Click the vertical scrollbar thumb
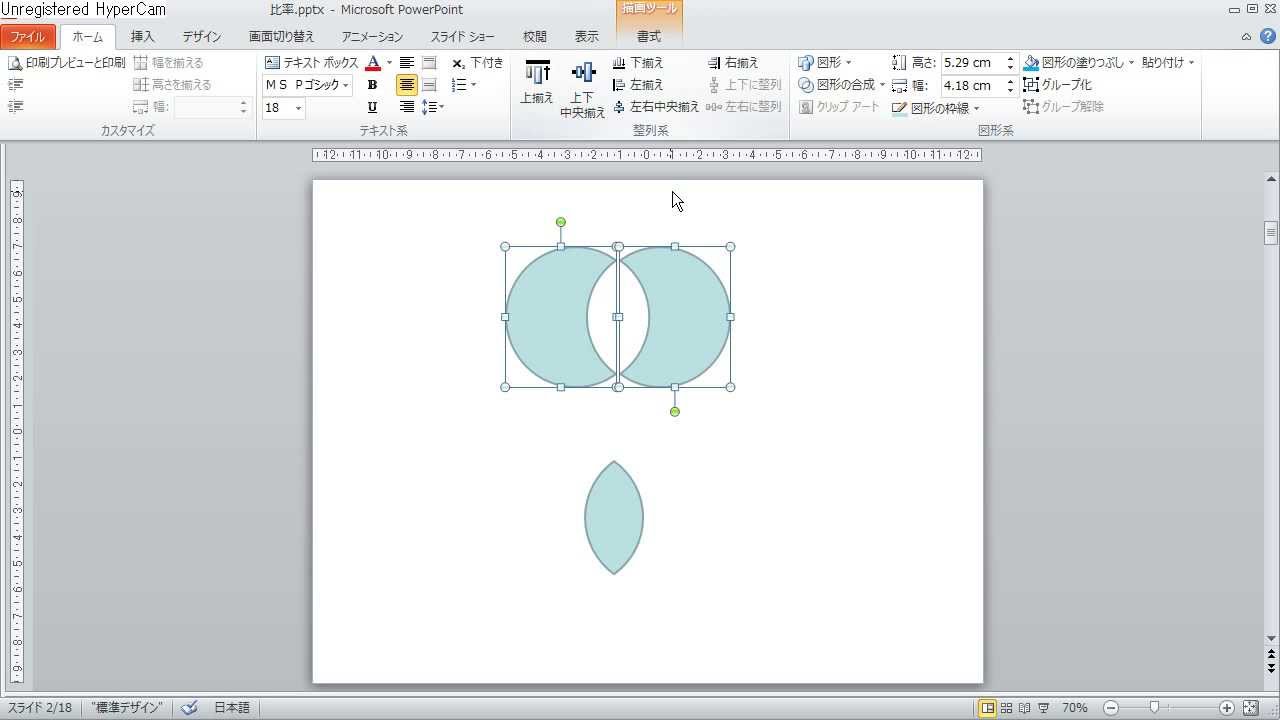1280x720 pixels. 1271,233
